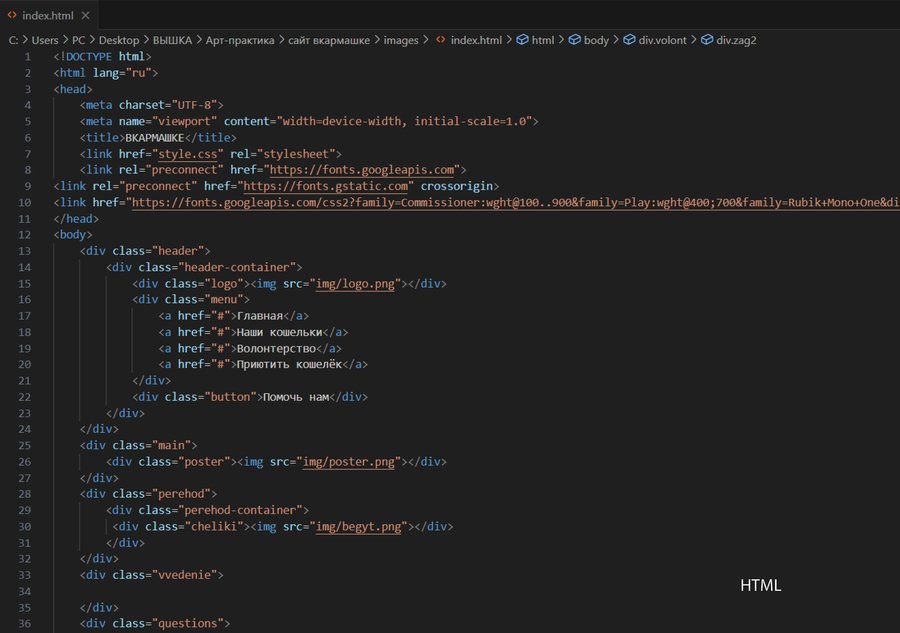Screen dimensions: 900x633
Task: Click the body element symbol icon in breadcrumbs
Action: pyautogui.click(x=574, y=40)
